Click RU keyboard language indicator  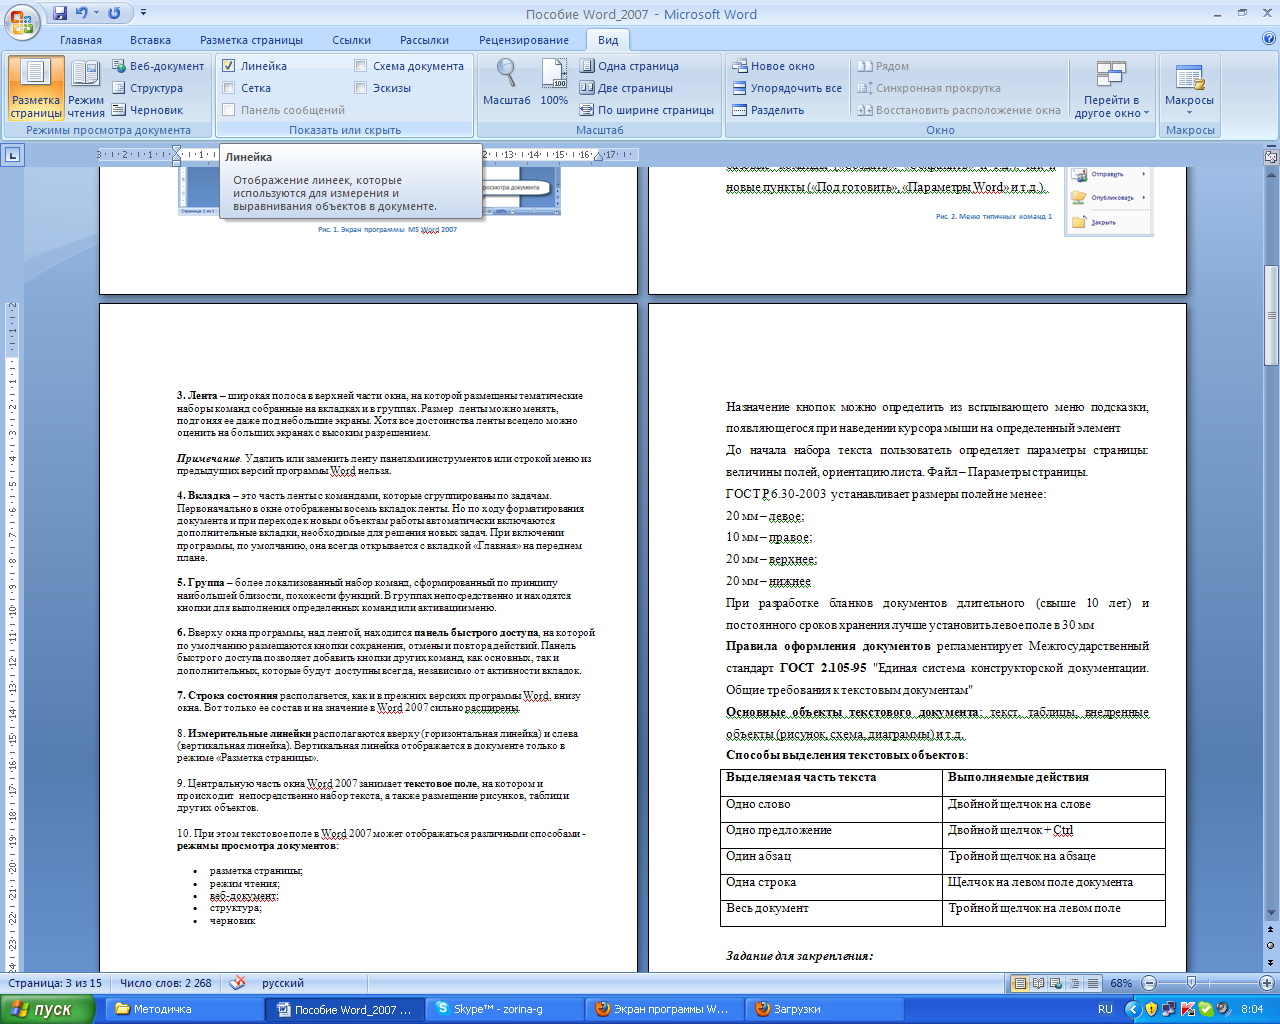(1105, 1009)
